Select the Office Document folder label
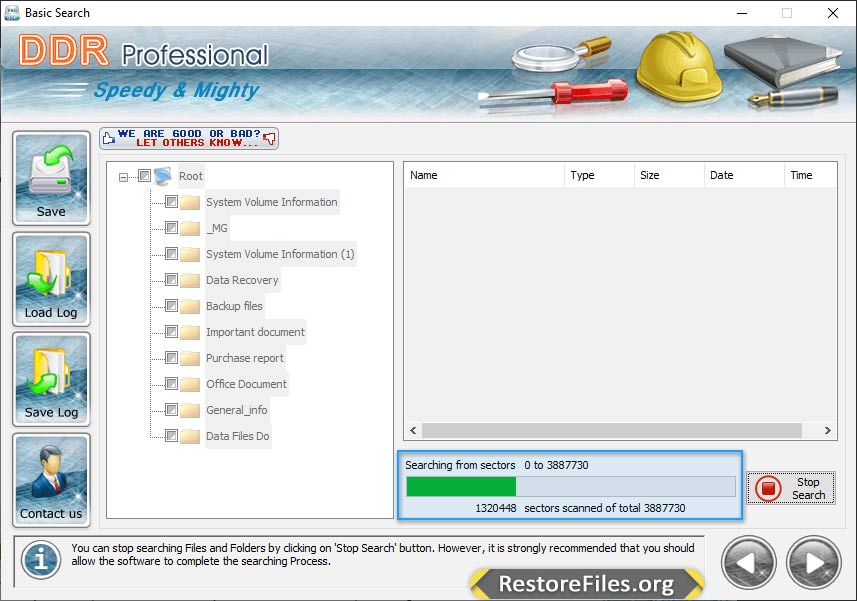 click(x=246, y=384)
